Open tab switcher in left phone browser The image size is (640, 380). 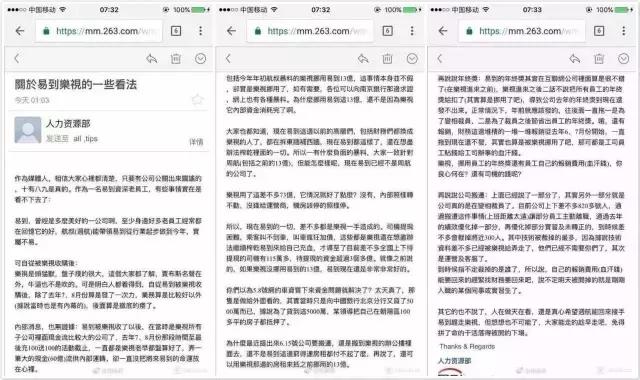(176, 31)
